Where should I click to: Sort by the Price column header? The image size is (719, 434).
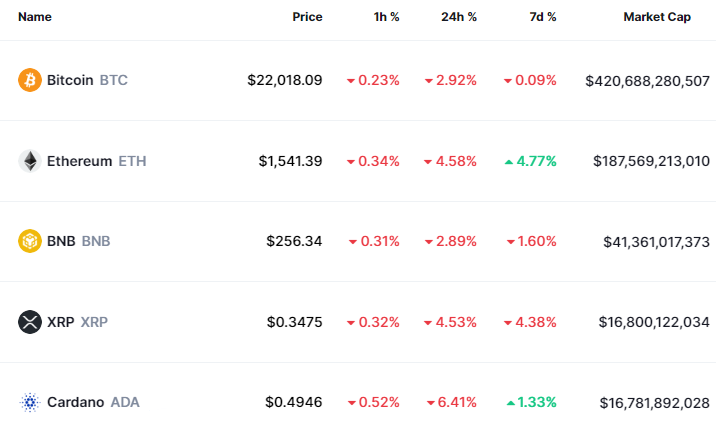[307, 17]
